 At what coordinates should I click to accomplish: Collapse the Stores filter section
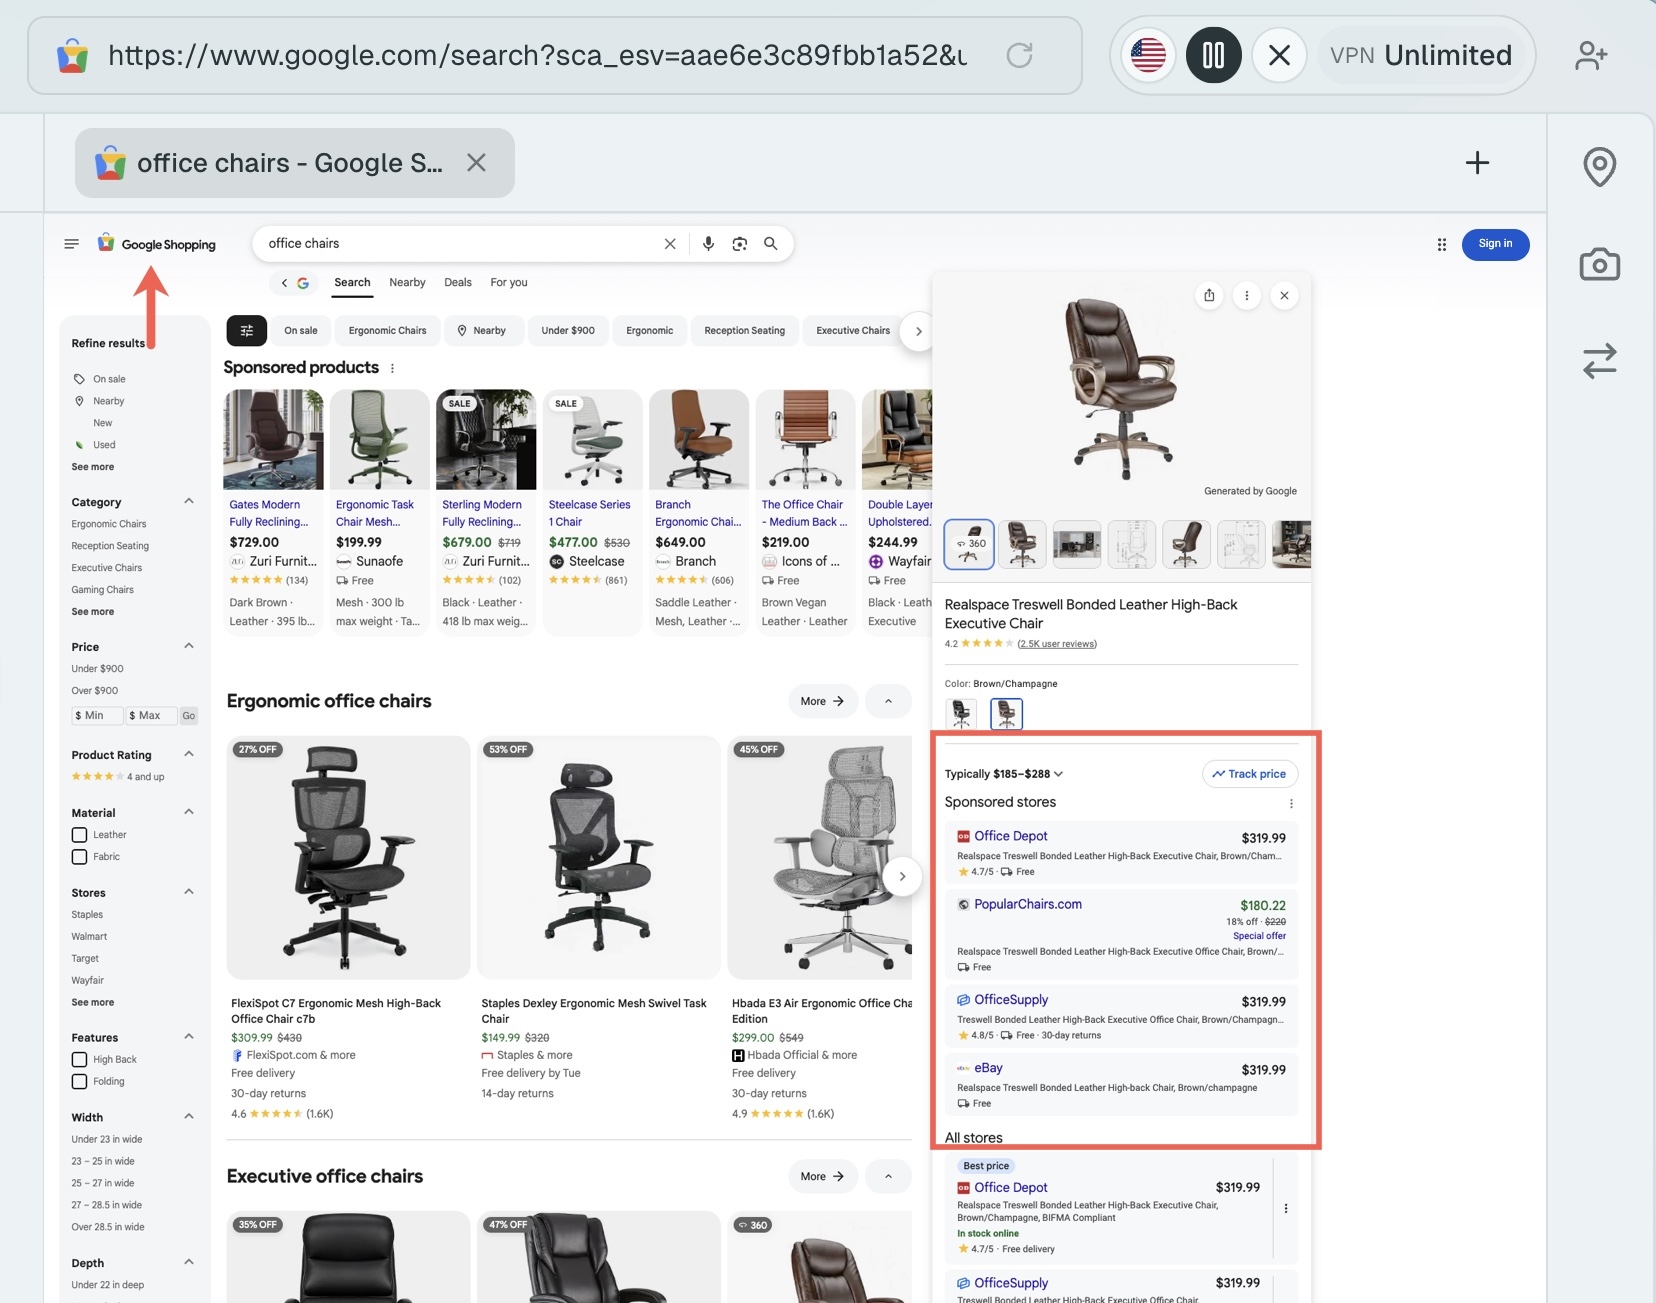189,891
